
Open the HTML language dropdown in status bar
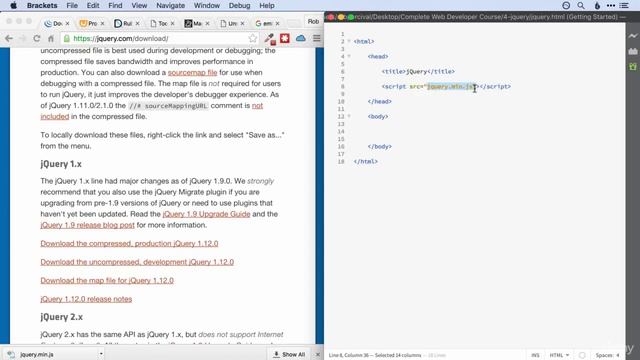point(559,355)
